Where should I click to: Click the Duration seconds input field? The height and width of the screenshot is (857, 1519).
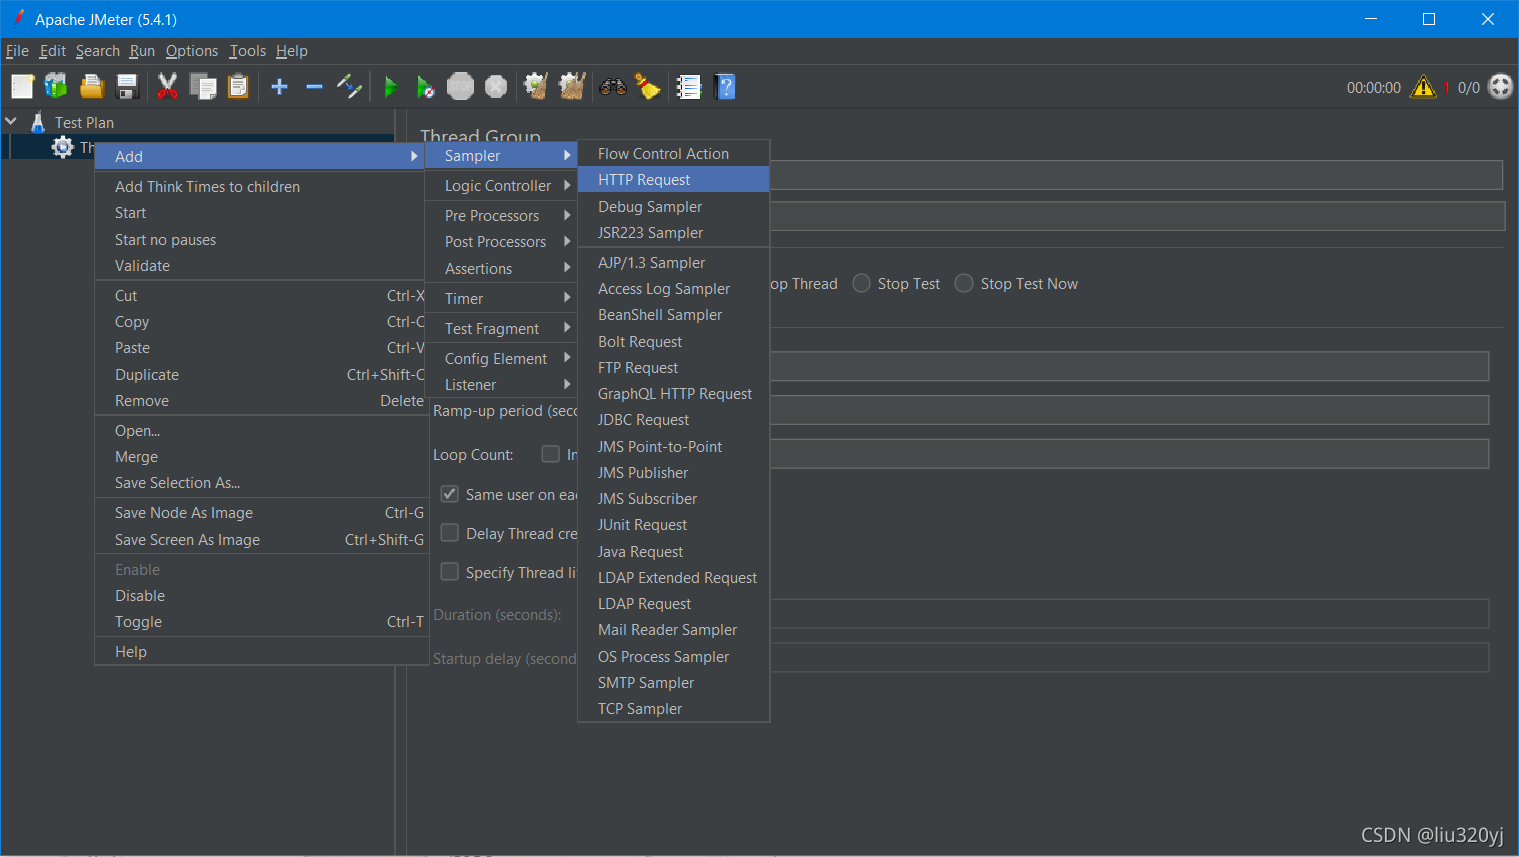pos(1129,614)
